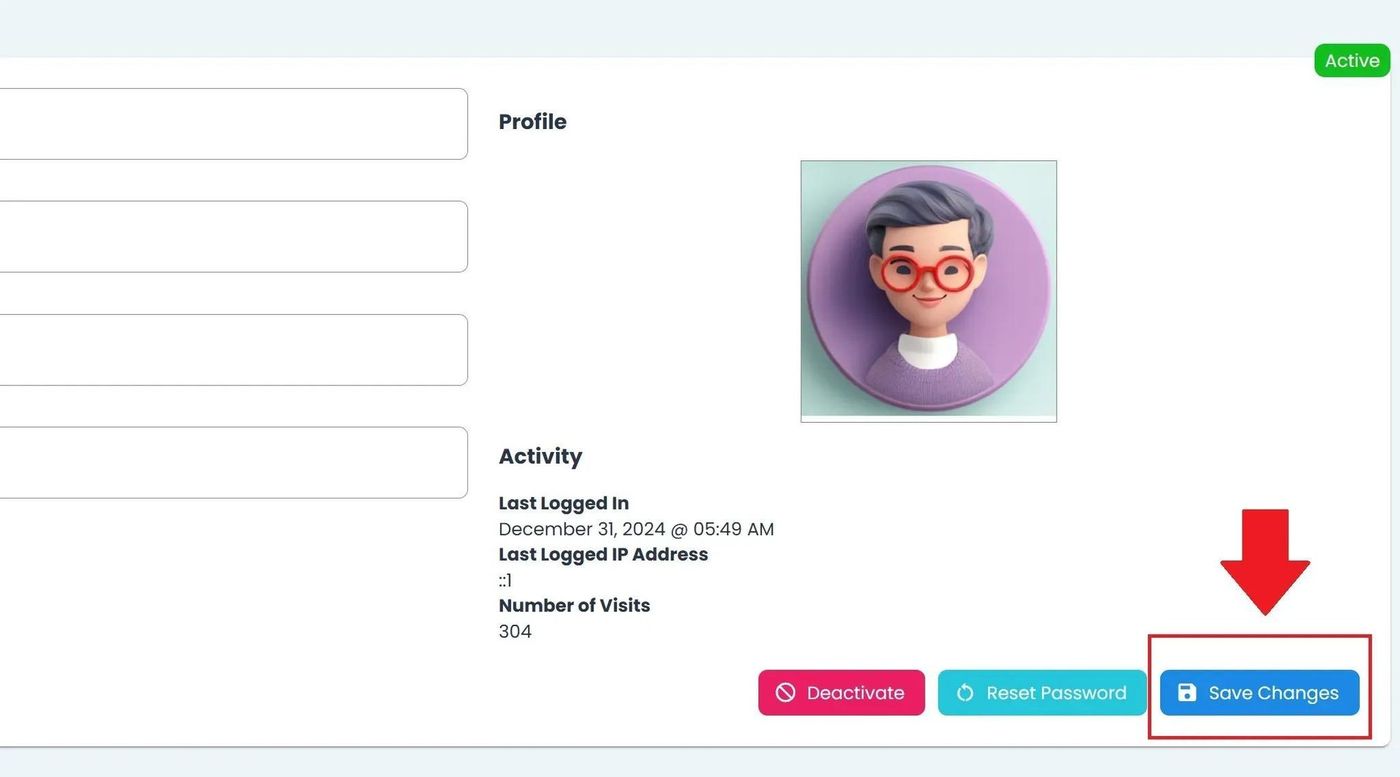Click the ban icon on the Deactivate button

coord(785,693)
